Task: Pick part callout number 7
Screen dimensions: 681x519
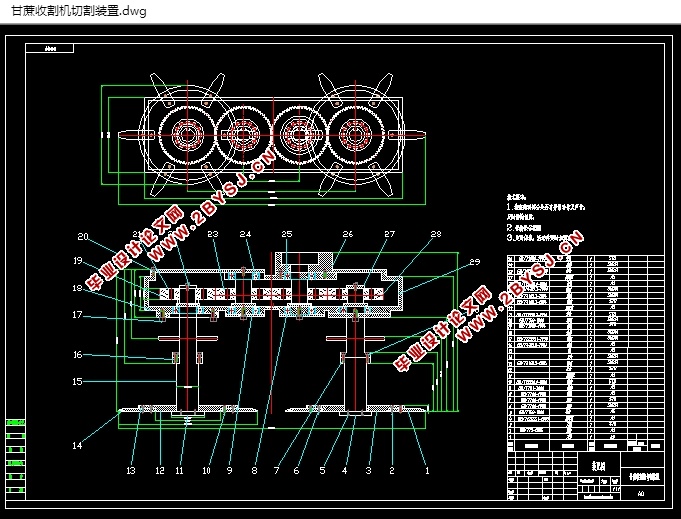Action: (x=277, y=470)
